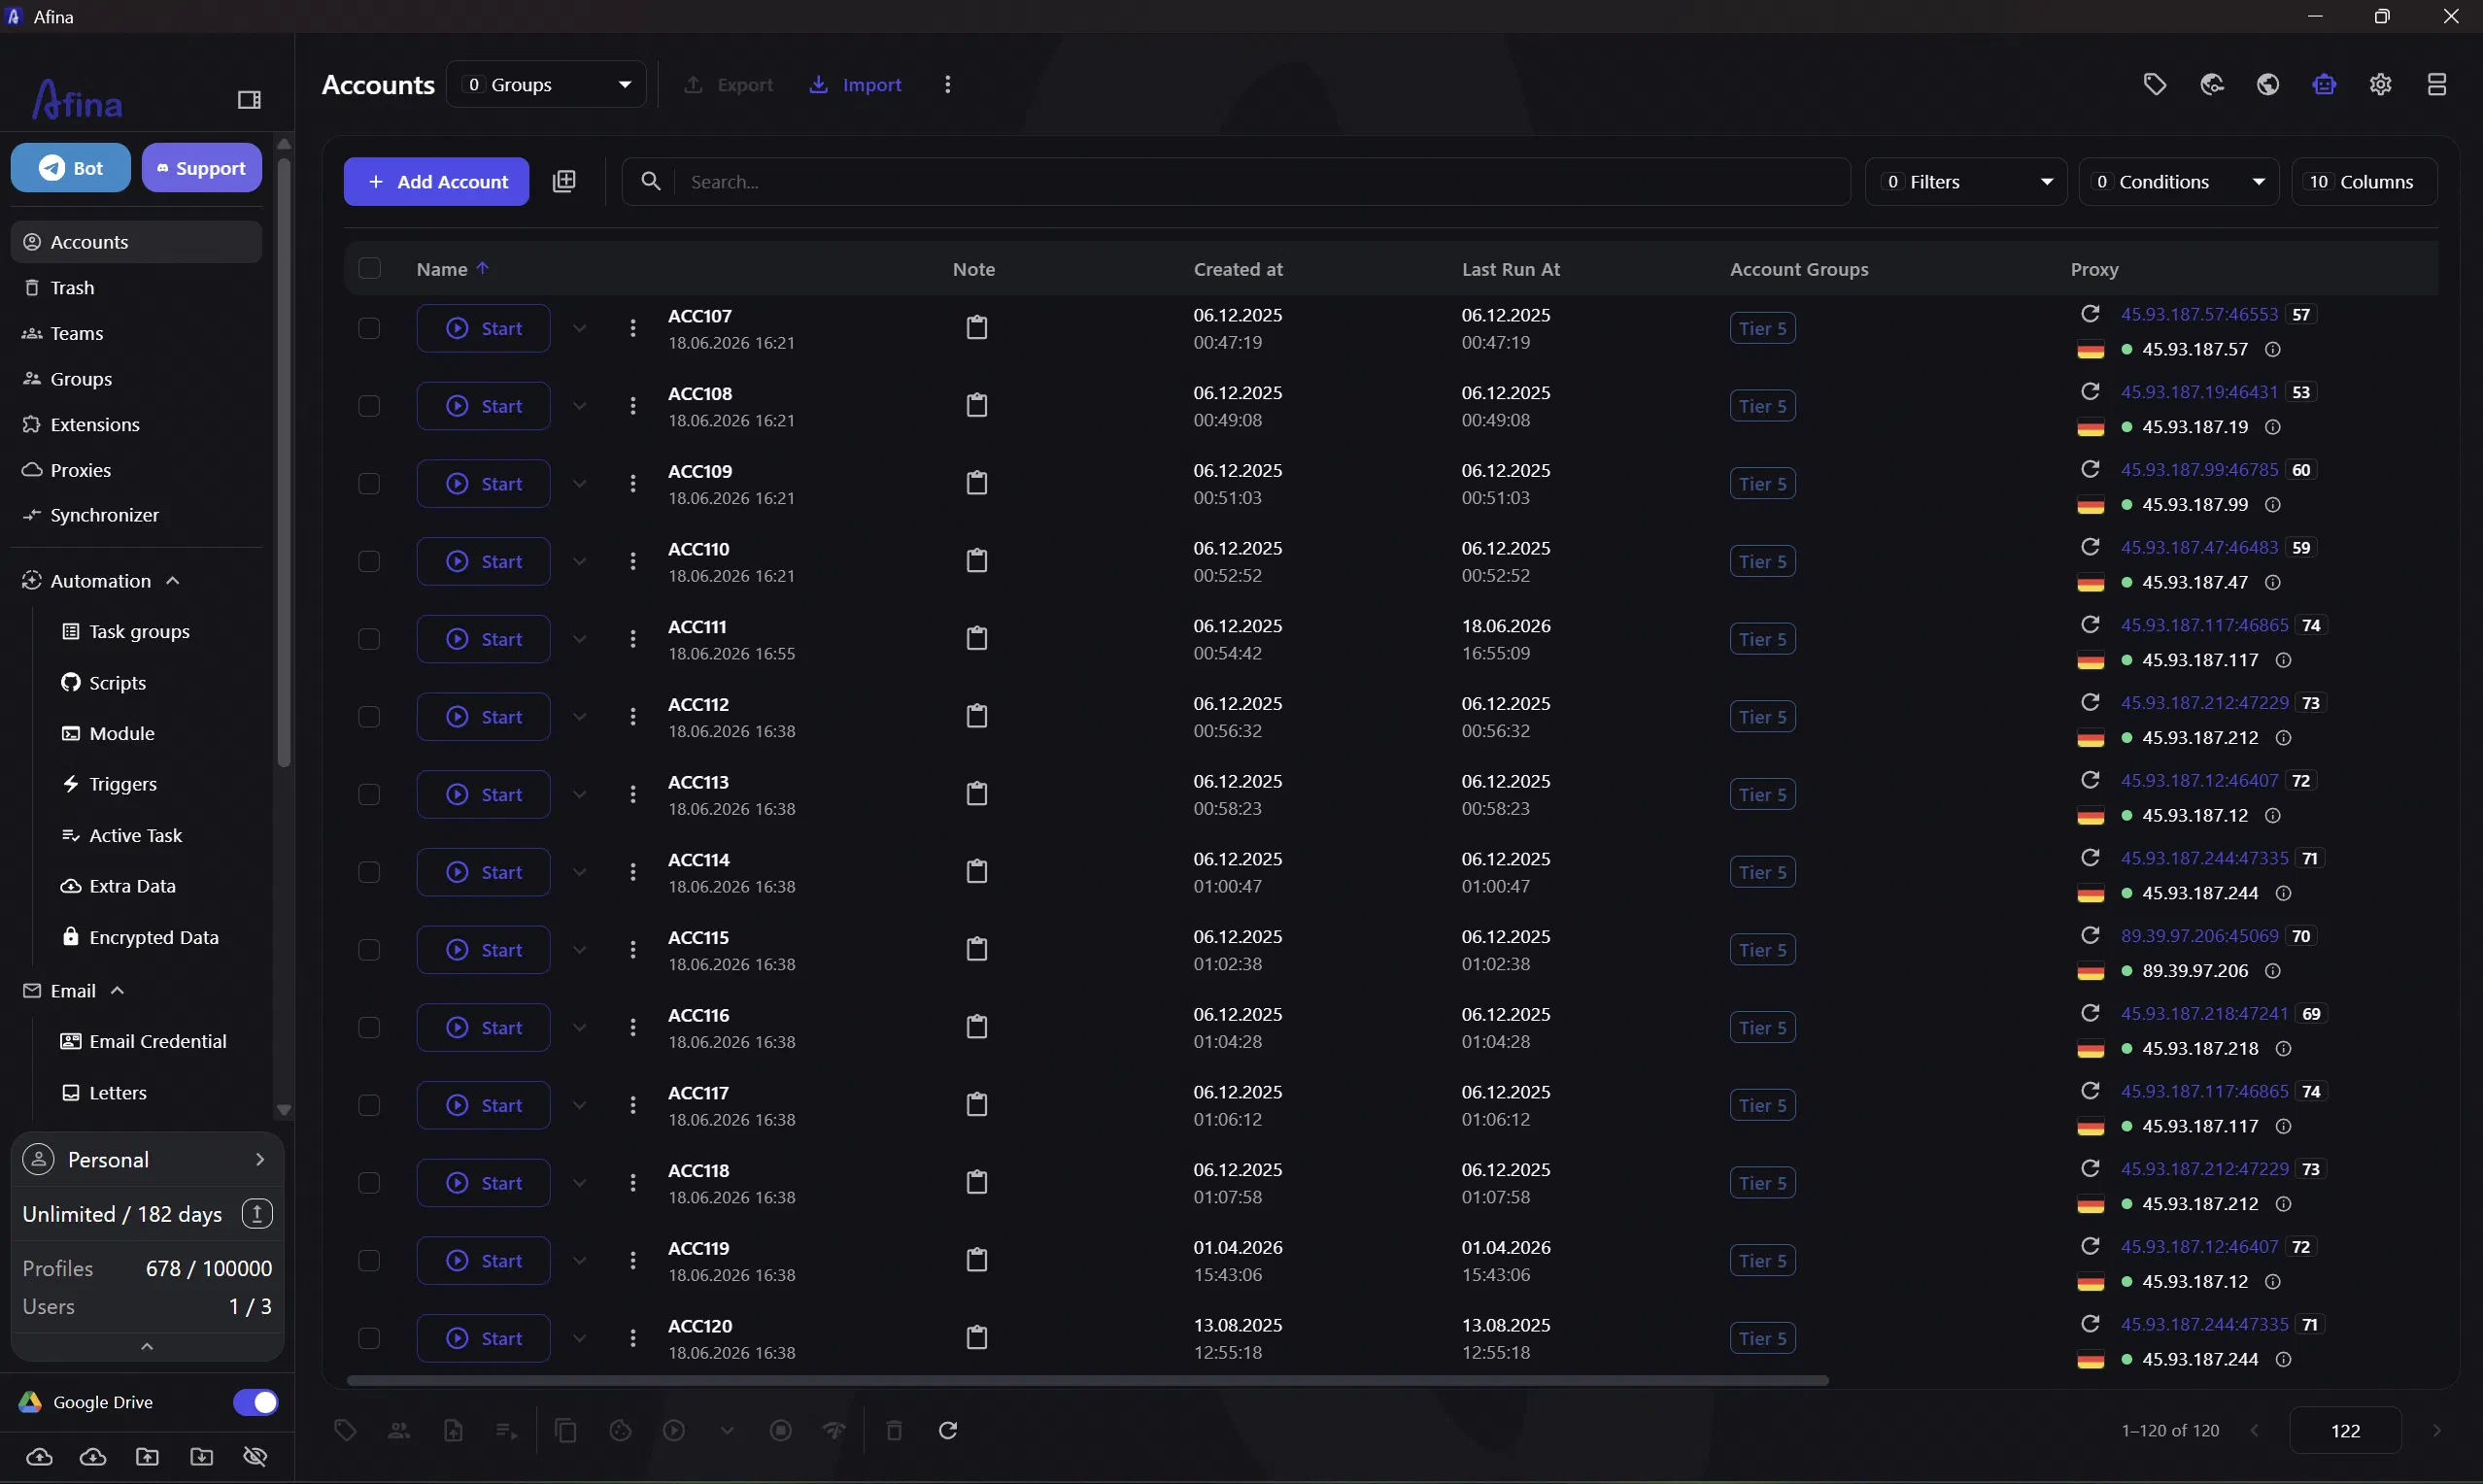Open the cookie icon in top toolbar

[x=2212, y=85]
